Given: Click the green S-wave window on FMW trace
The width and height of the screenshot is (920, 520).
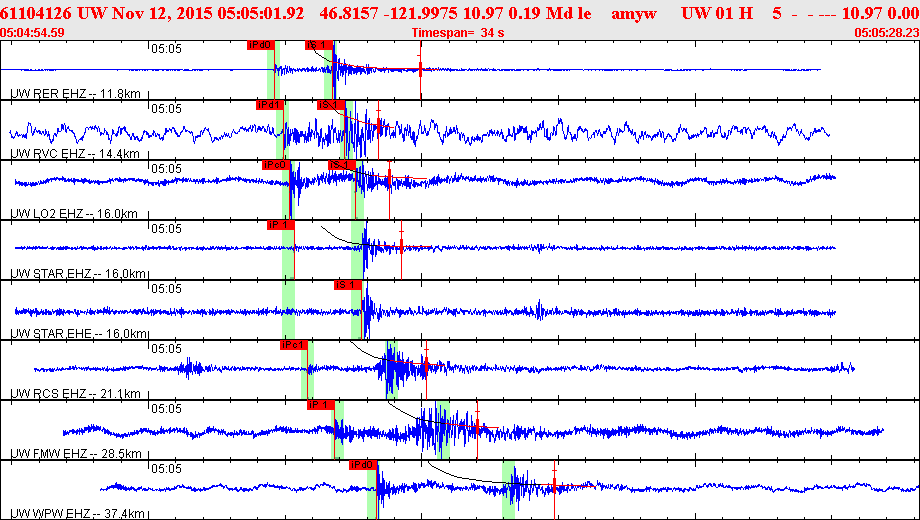Looking at the screenshot, I should [443, 430].
